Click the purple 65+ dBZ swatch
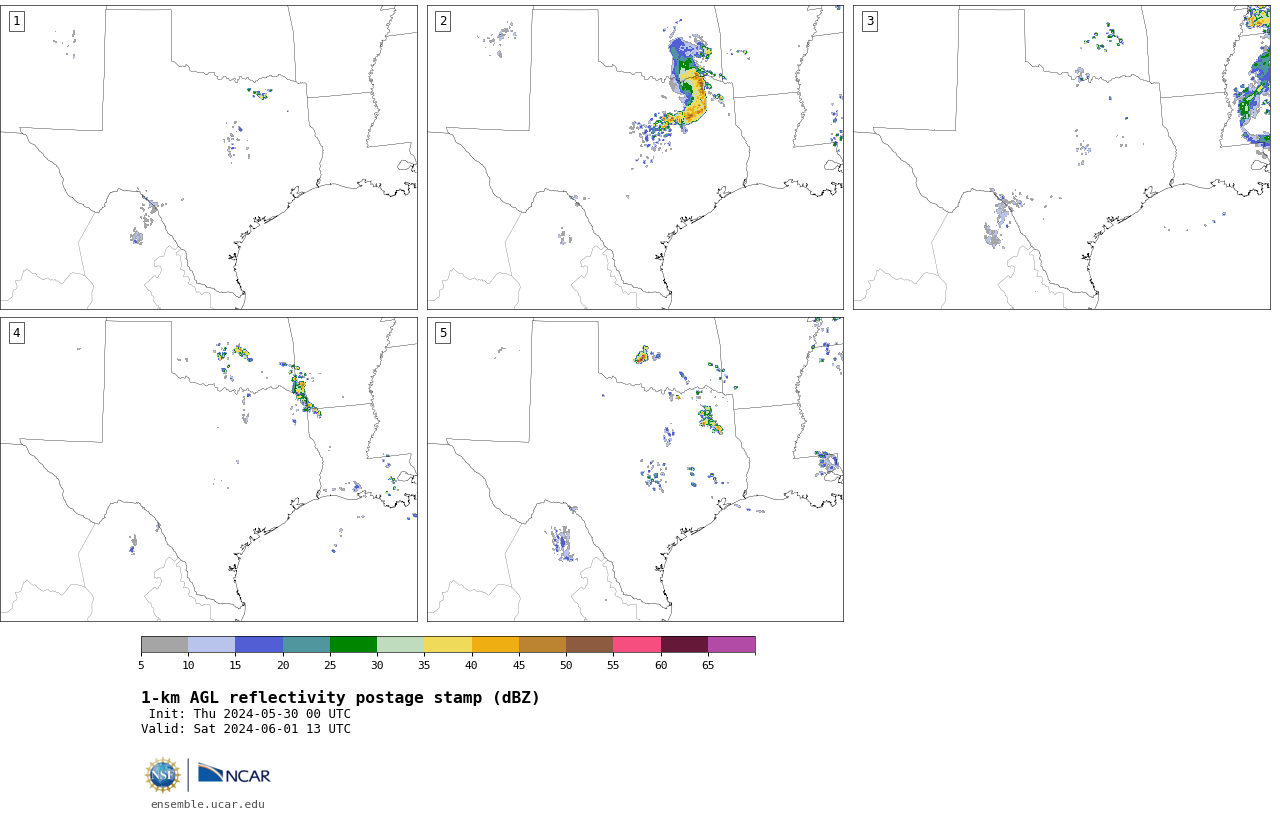This screenshot has width=1280, height=815. (731, 644)
